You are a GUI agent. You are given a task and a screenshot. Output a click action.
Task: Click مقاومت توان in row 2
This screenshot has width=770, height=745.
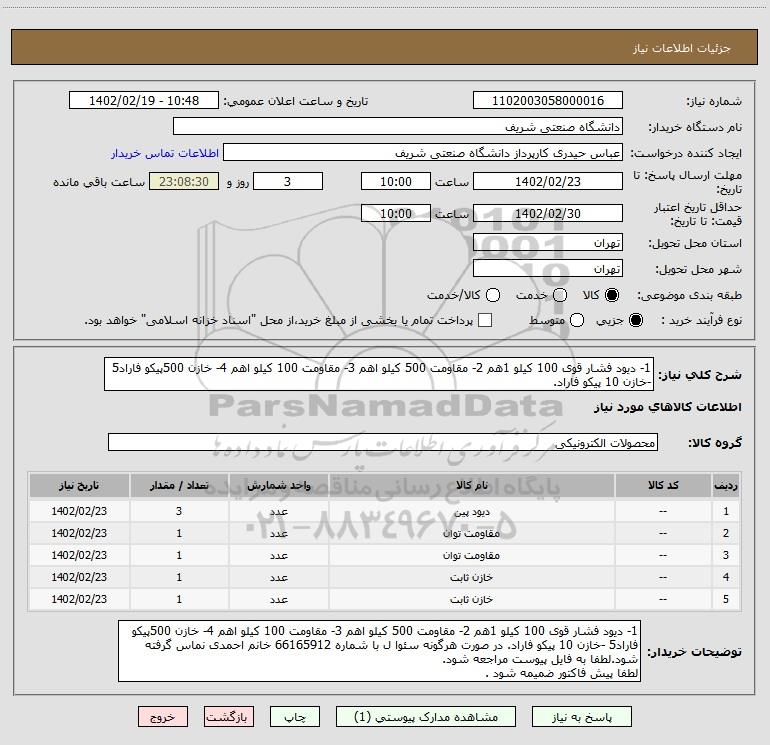[x=471, y=533]
